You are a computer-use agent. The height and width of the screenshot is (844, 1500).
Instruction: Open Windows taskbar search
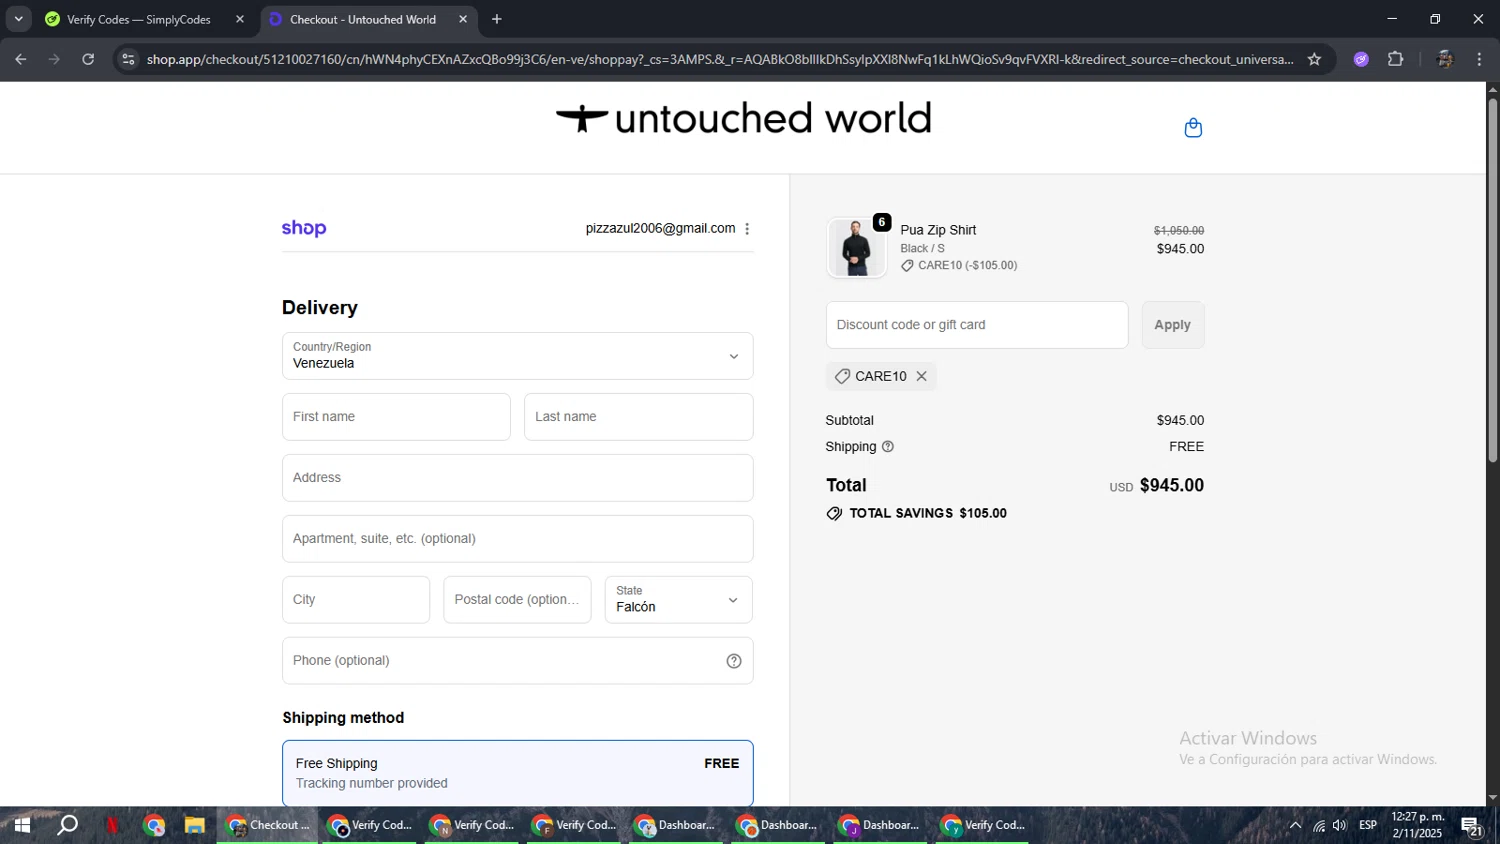click(x=67, y=826)
